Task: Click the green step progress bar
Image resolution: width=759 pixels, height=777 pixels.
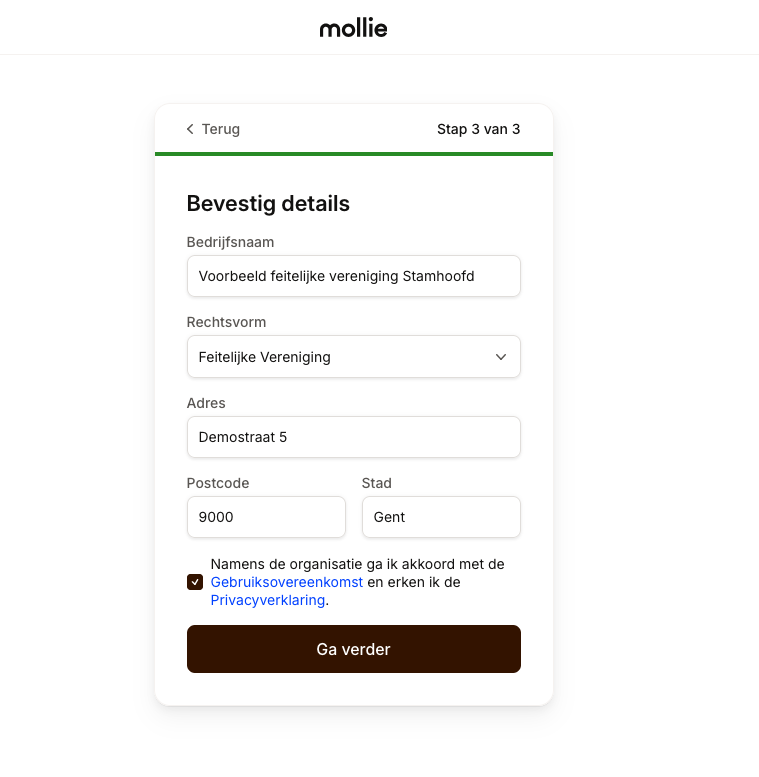Action: coord(353,153)
